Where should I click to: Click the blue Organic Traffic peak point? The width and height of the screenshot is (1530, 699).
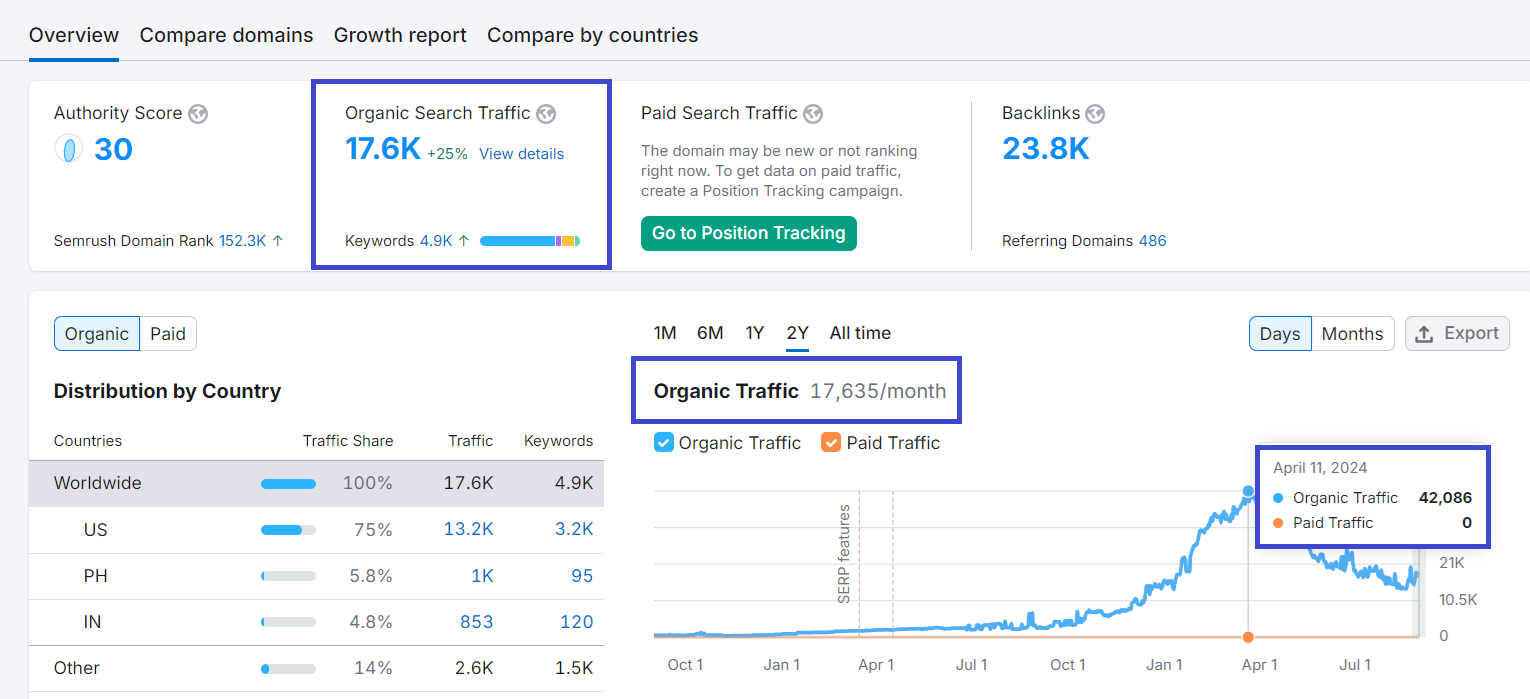[x=1248, y=491]
